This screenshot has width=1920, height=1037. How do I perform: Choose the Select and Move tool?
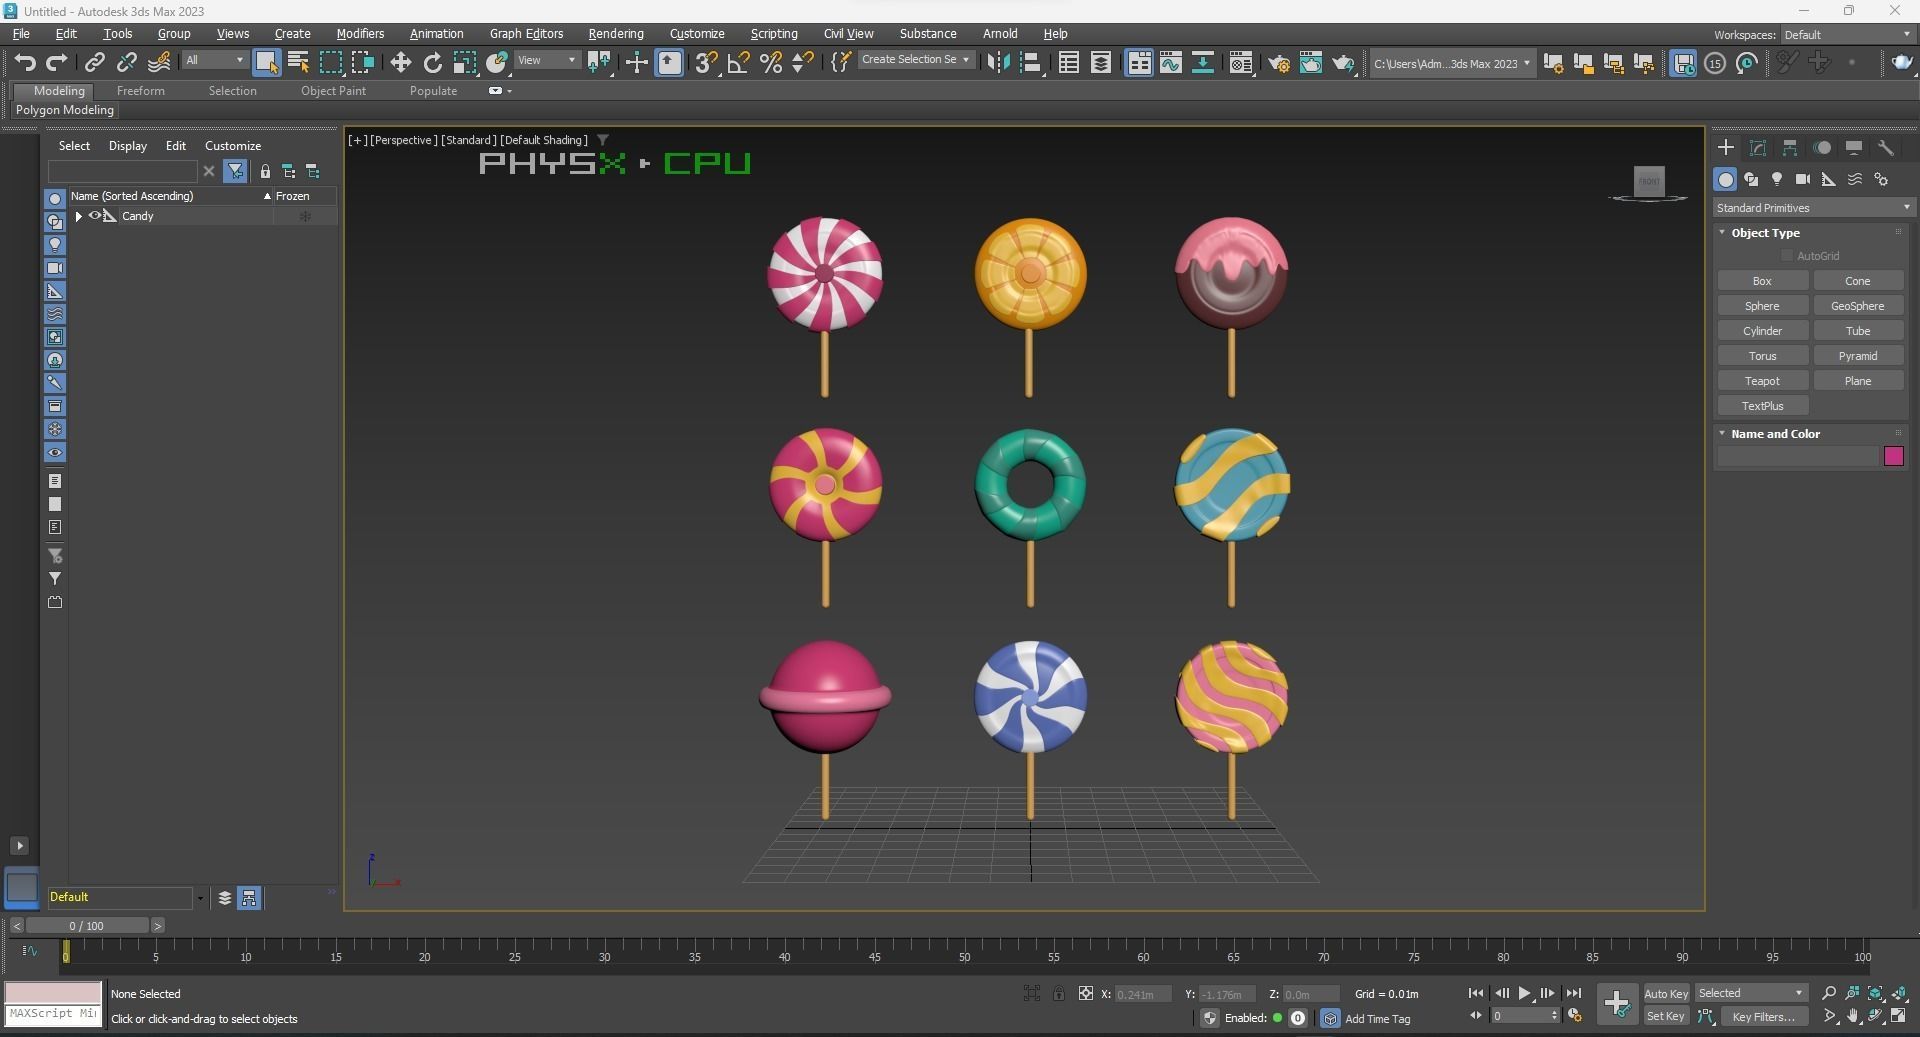point(400,63)
